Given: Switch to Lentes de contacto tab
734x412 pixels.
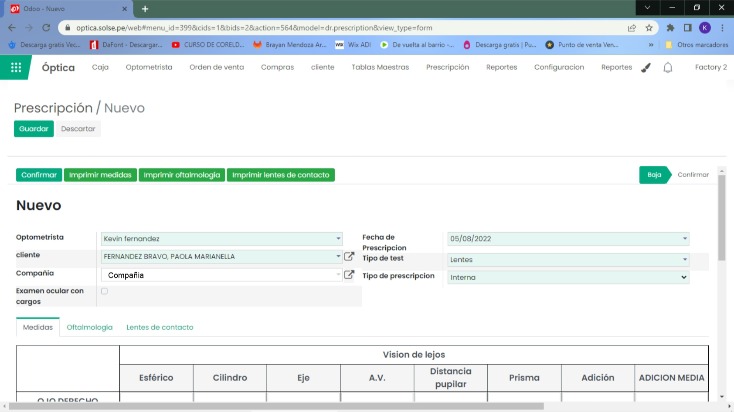Looking at the screenshot, I should (x=159, y=327).
